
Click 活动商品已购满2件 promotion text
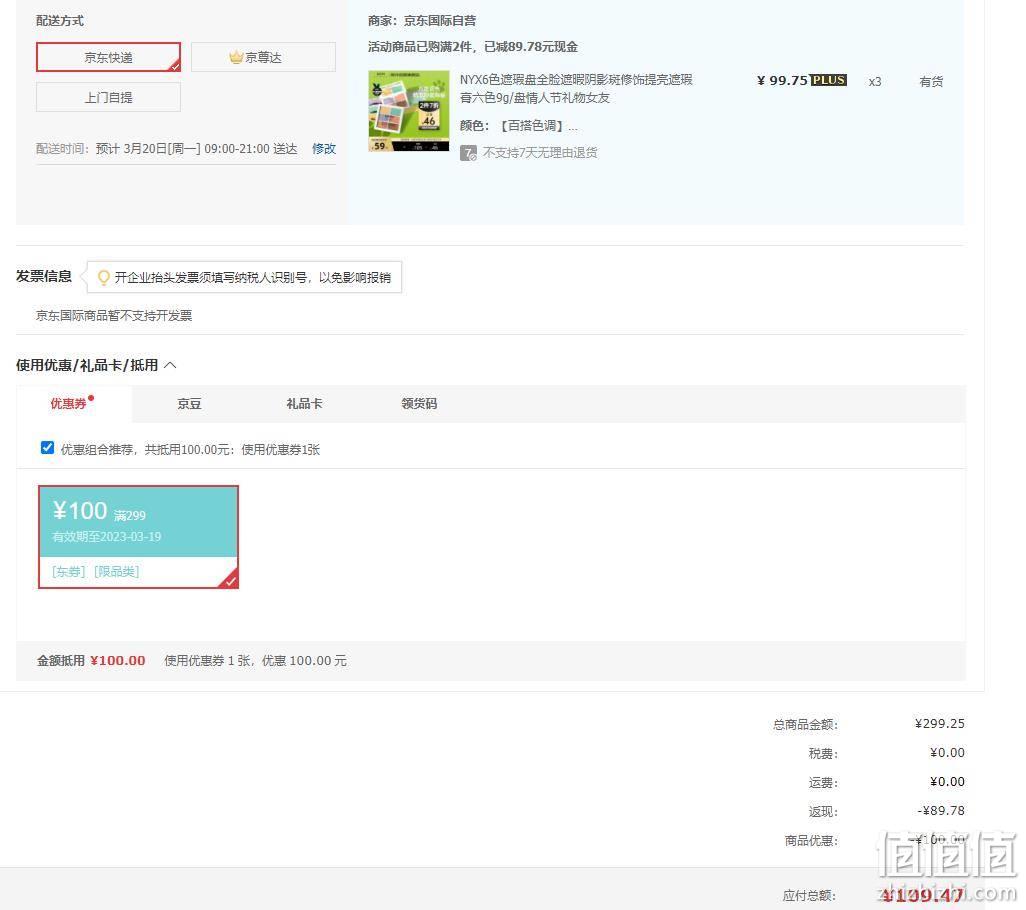pyautogui.click(x=472, y=46)
